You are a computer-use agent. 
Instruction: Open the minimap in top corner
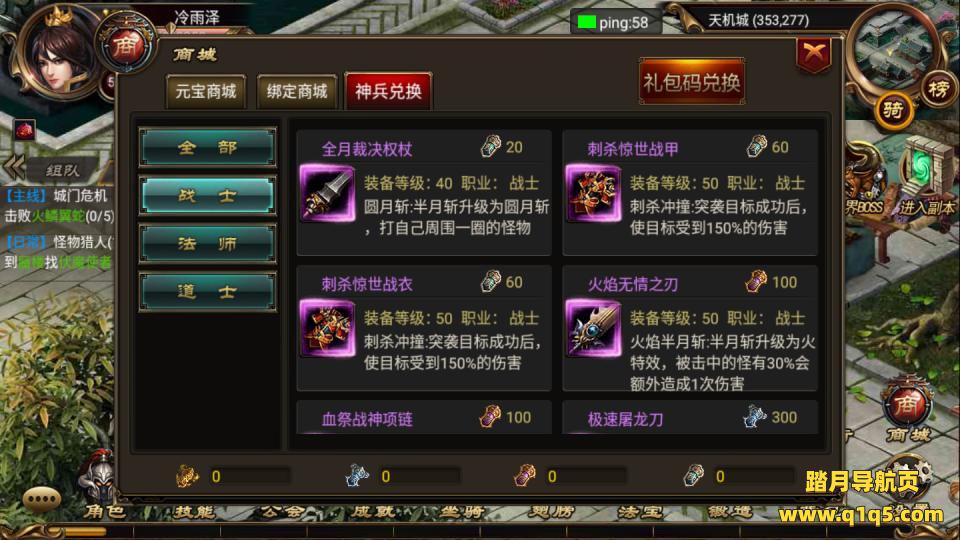coord(896,52)
